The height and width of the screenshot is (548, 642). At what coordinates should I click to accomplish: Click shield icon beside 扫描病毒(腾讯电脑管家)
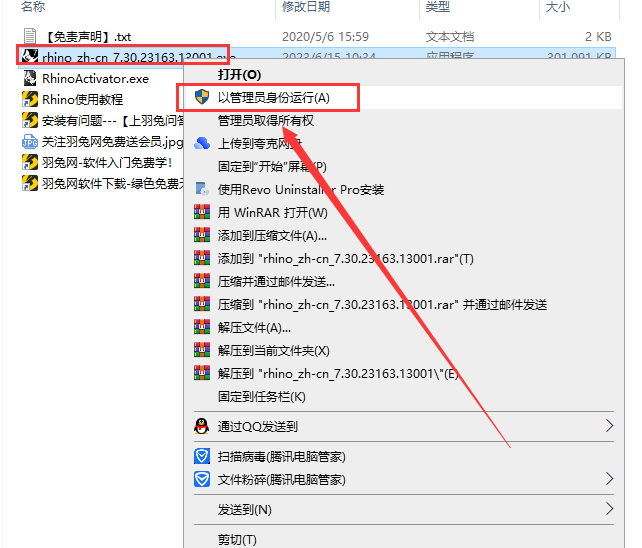202,456
